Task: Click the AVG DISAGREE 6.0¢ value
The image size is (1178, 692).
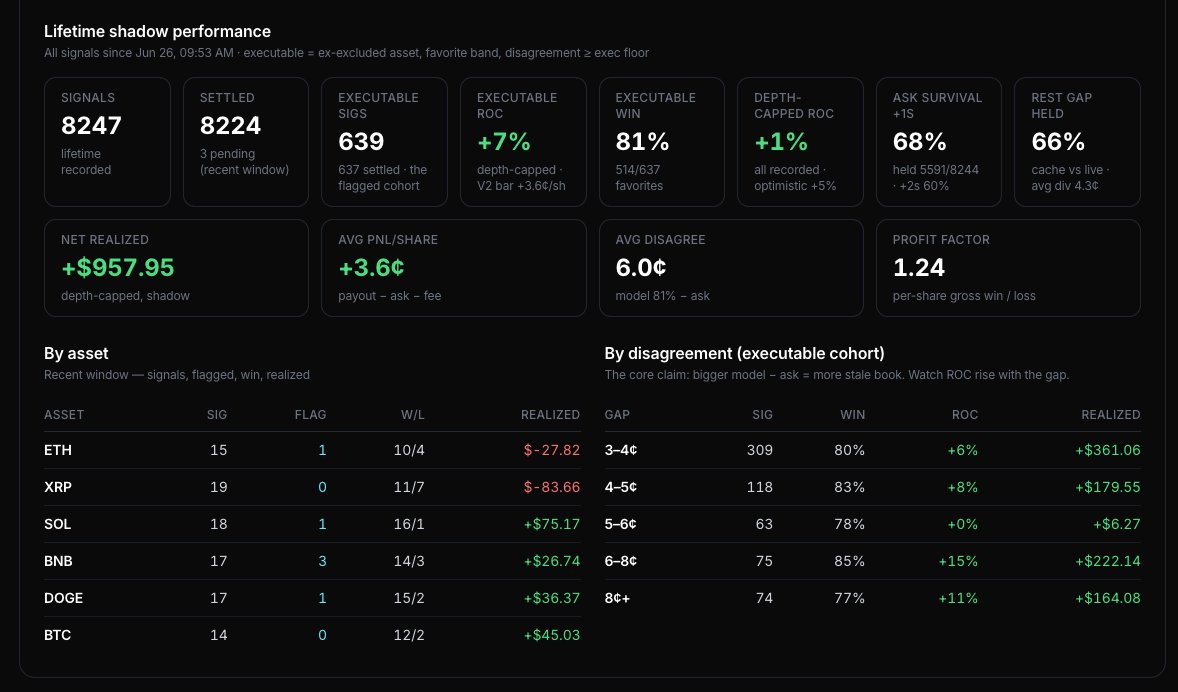Action: (641, 267)
